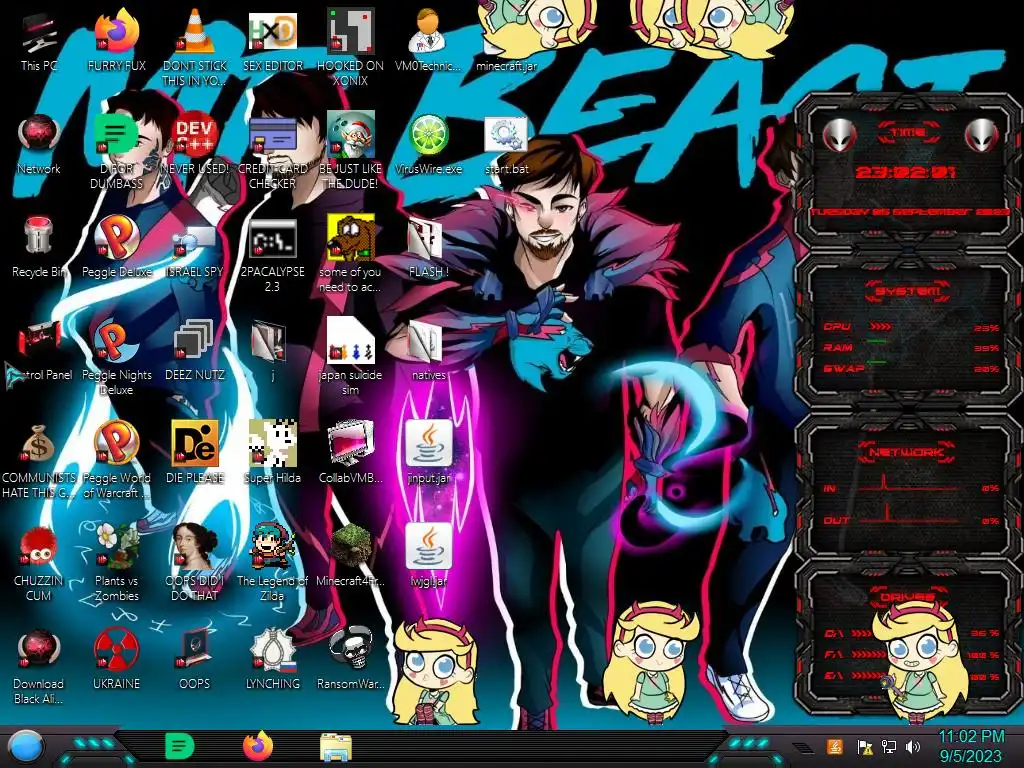Launch Firefox from the taskbar

tap(258, 746)
